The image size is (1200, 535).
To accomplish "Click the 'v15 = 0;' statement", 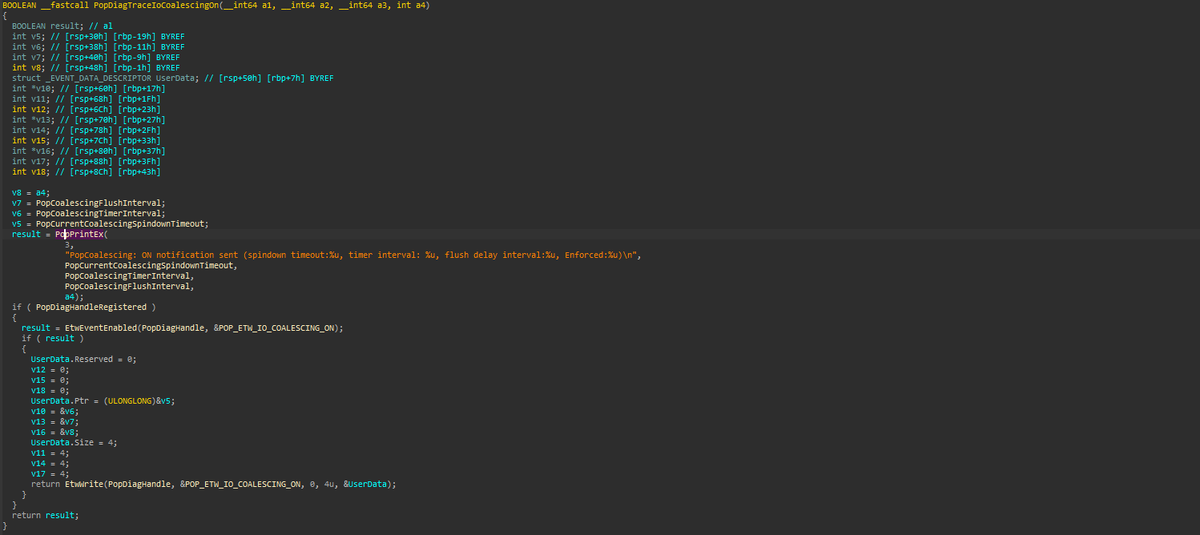I will tap(51, 378).
